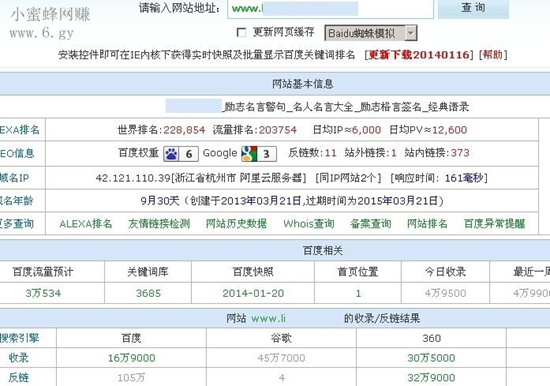This screenshot has height=386, width=550.
Task: Open the 网站排名 link
Action: (427, 224)
